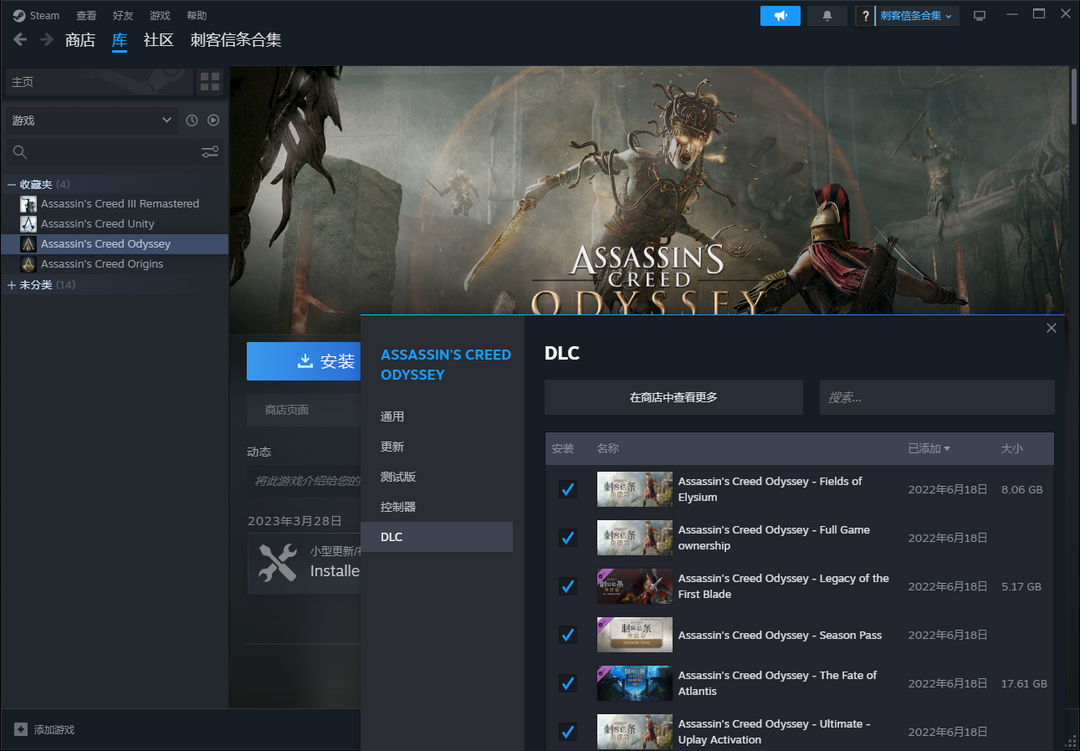
Task: Click the recent activity clock icon
Action: coord(192,121)
